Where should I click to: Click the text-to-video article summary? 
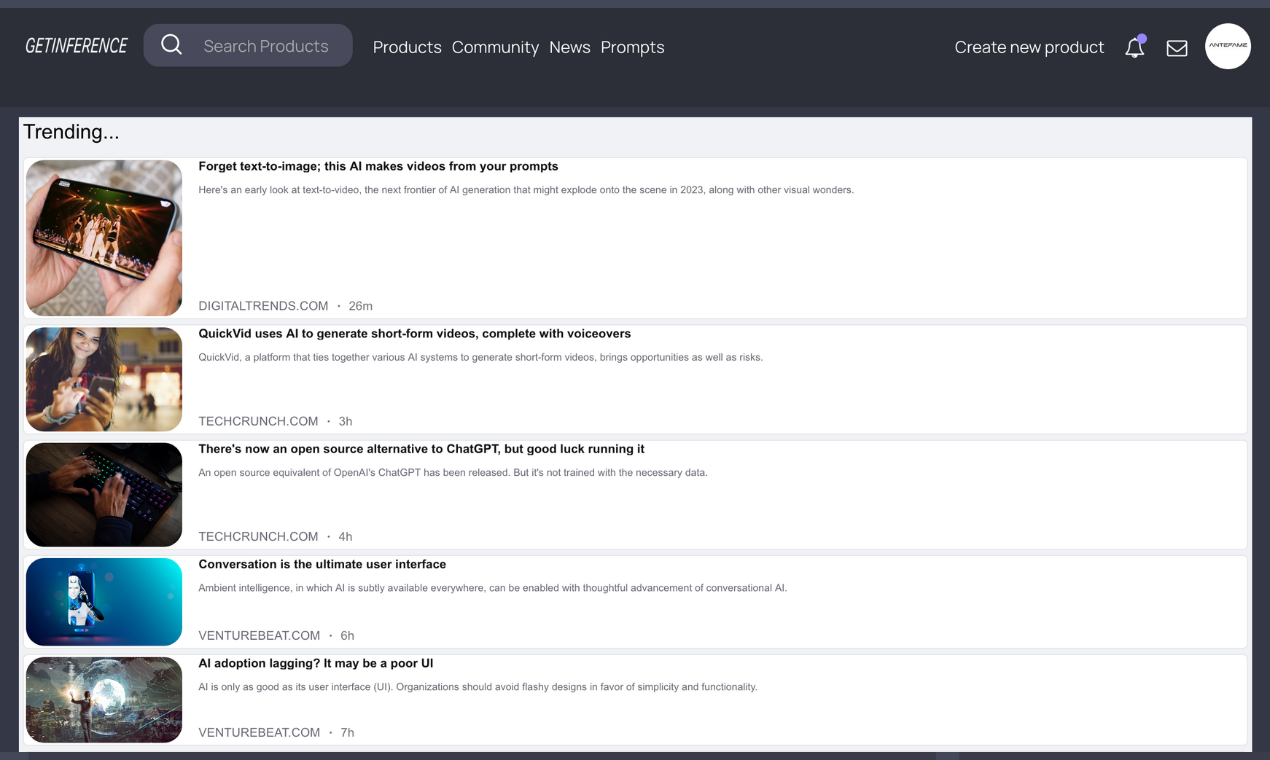[526, 190]
